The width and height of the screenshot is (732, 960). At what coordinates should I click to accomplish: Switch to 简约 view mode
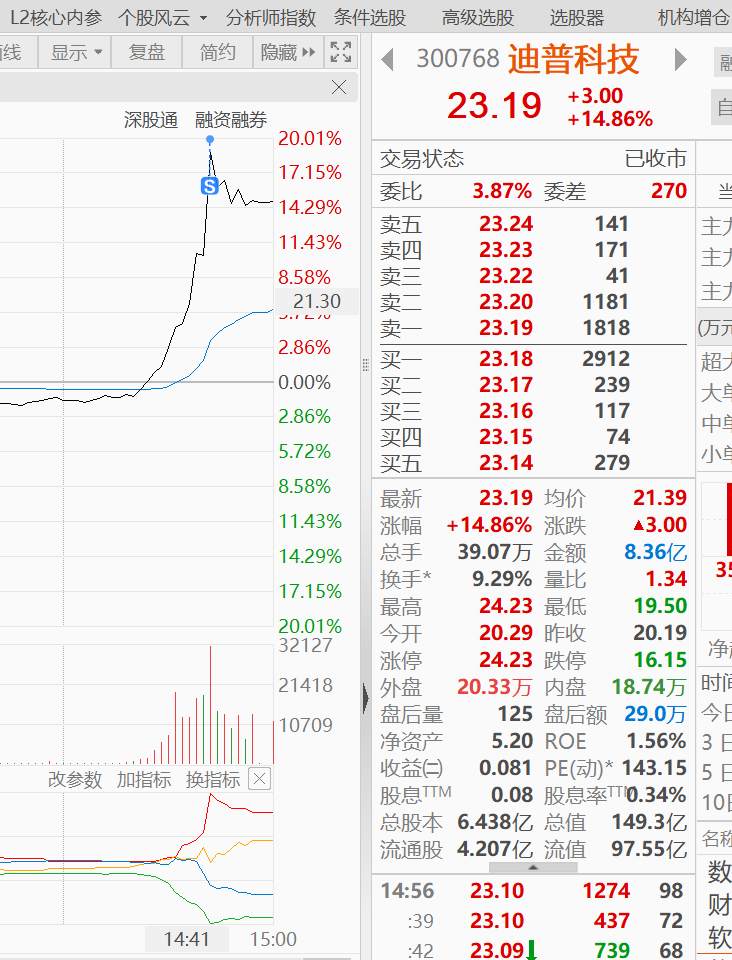217,52
